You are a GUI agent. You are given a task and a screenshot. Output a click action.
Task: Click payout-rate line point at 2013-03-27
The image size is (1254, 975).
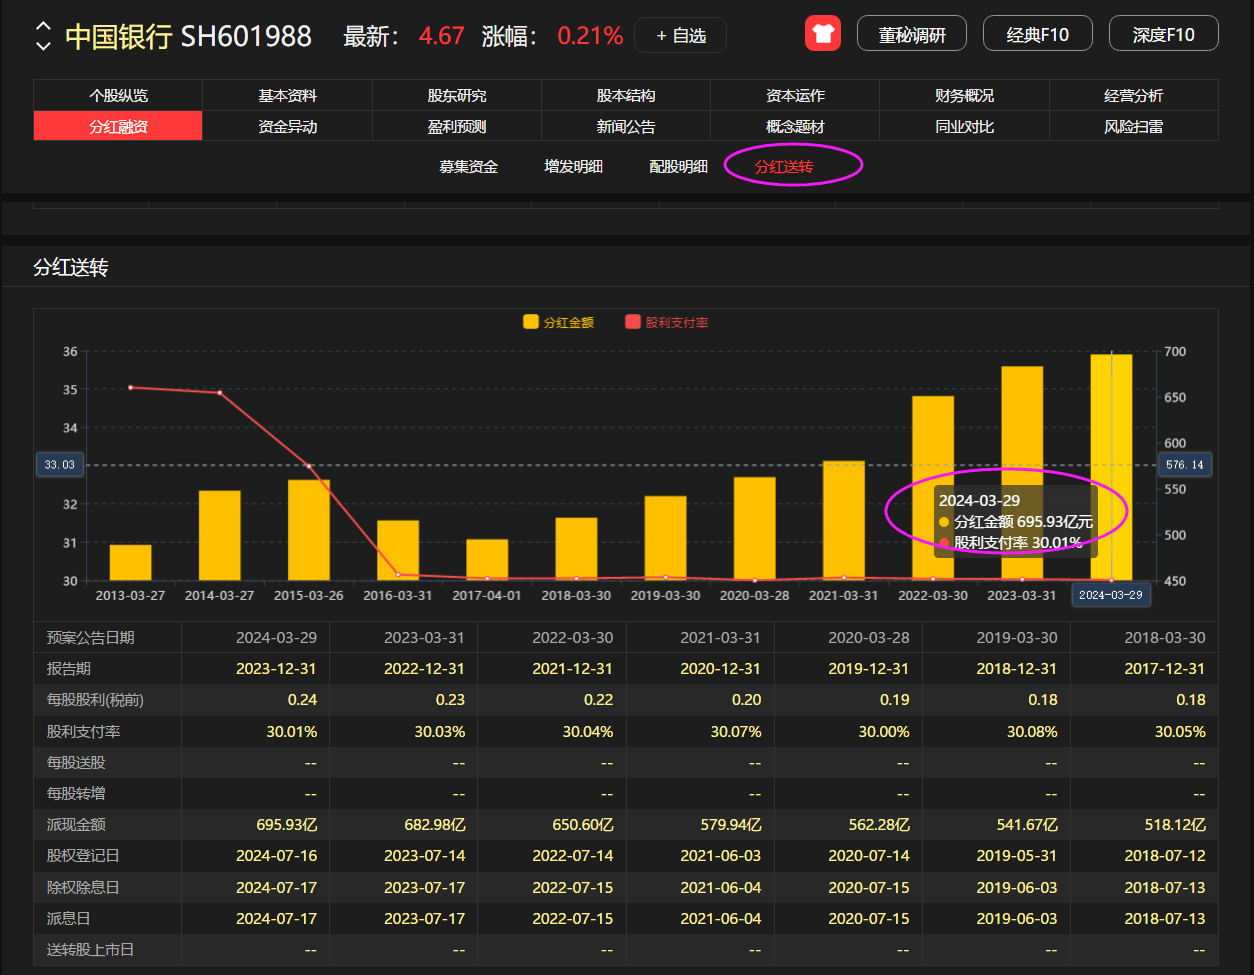coord(131,387)
